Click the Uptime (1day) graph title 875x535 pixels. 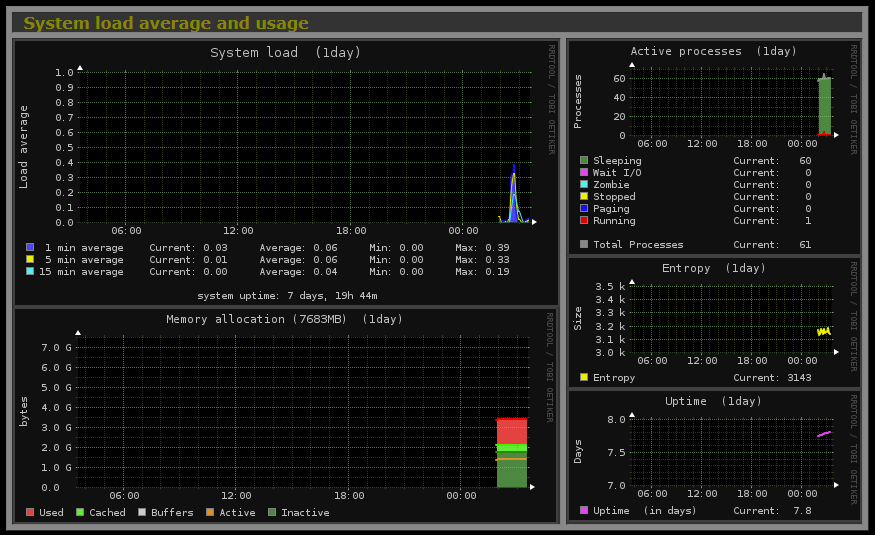[713, 401]
